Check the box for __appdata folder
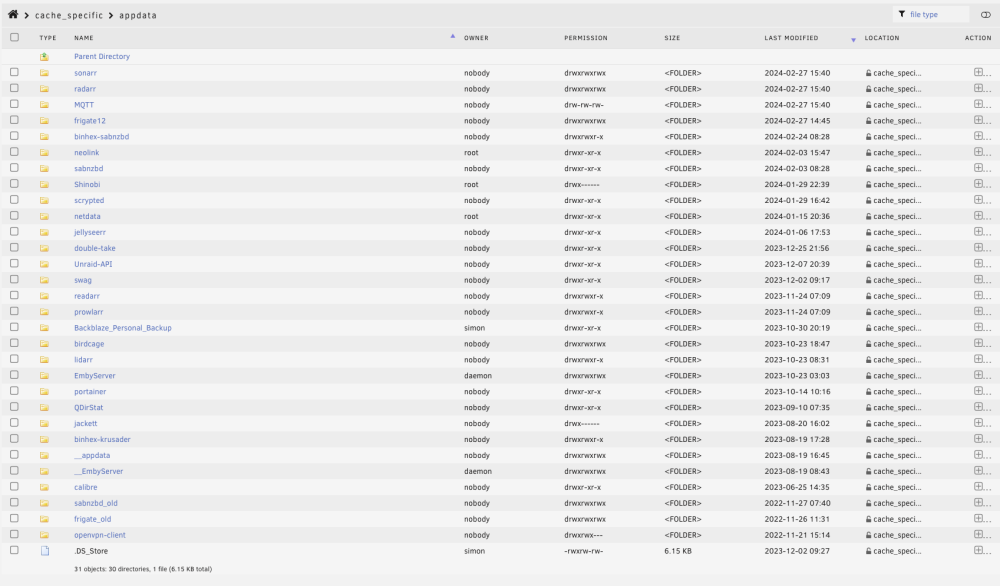 coord(14,455)
